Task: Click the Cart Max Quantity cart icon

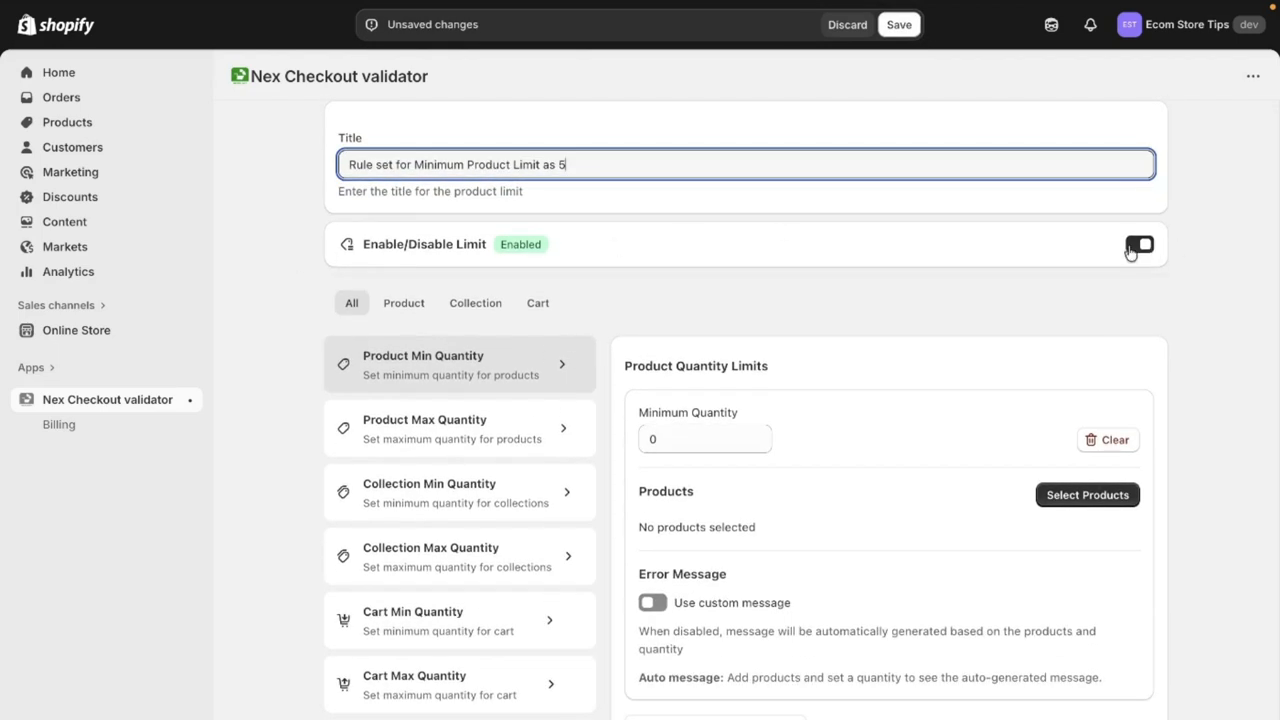Action: tap(343, 684)
